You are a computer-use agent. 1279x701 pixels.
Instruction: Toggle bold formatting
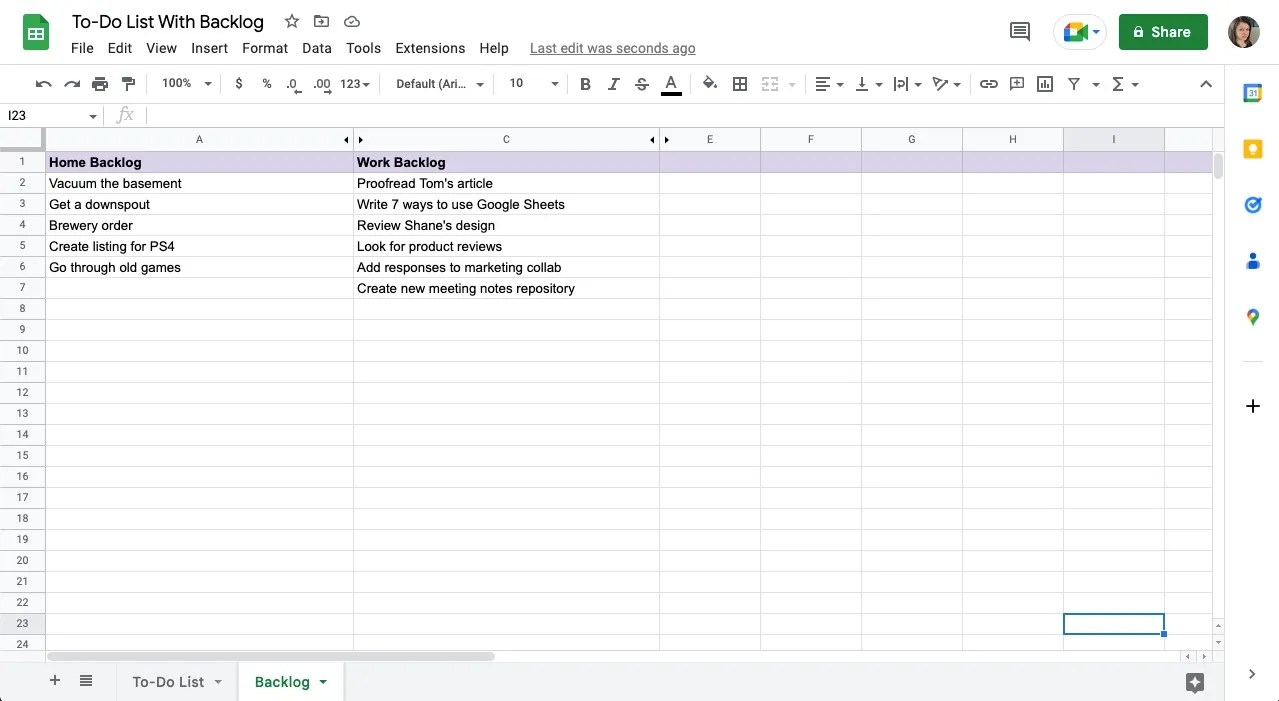585,84
